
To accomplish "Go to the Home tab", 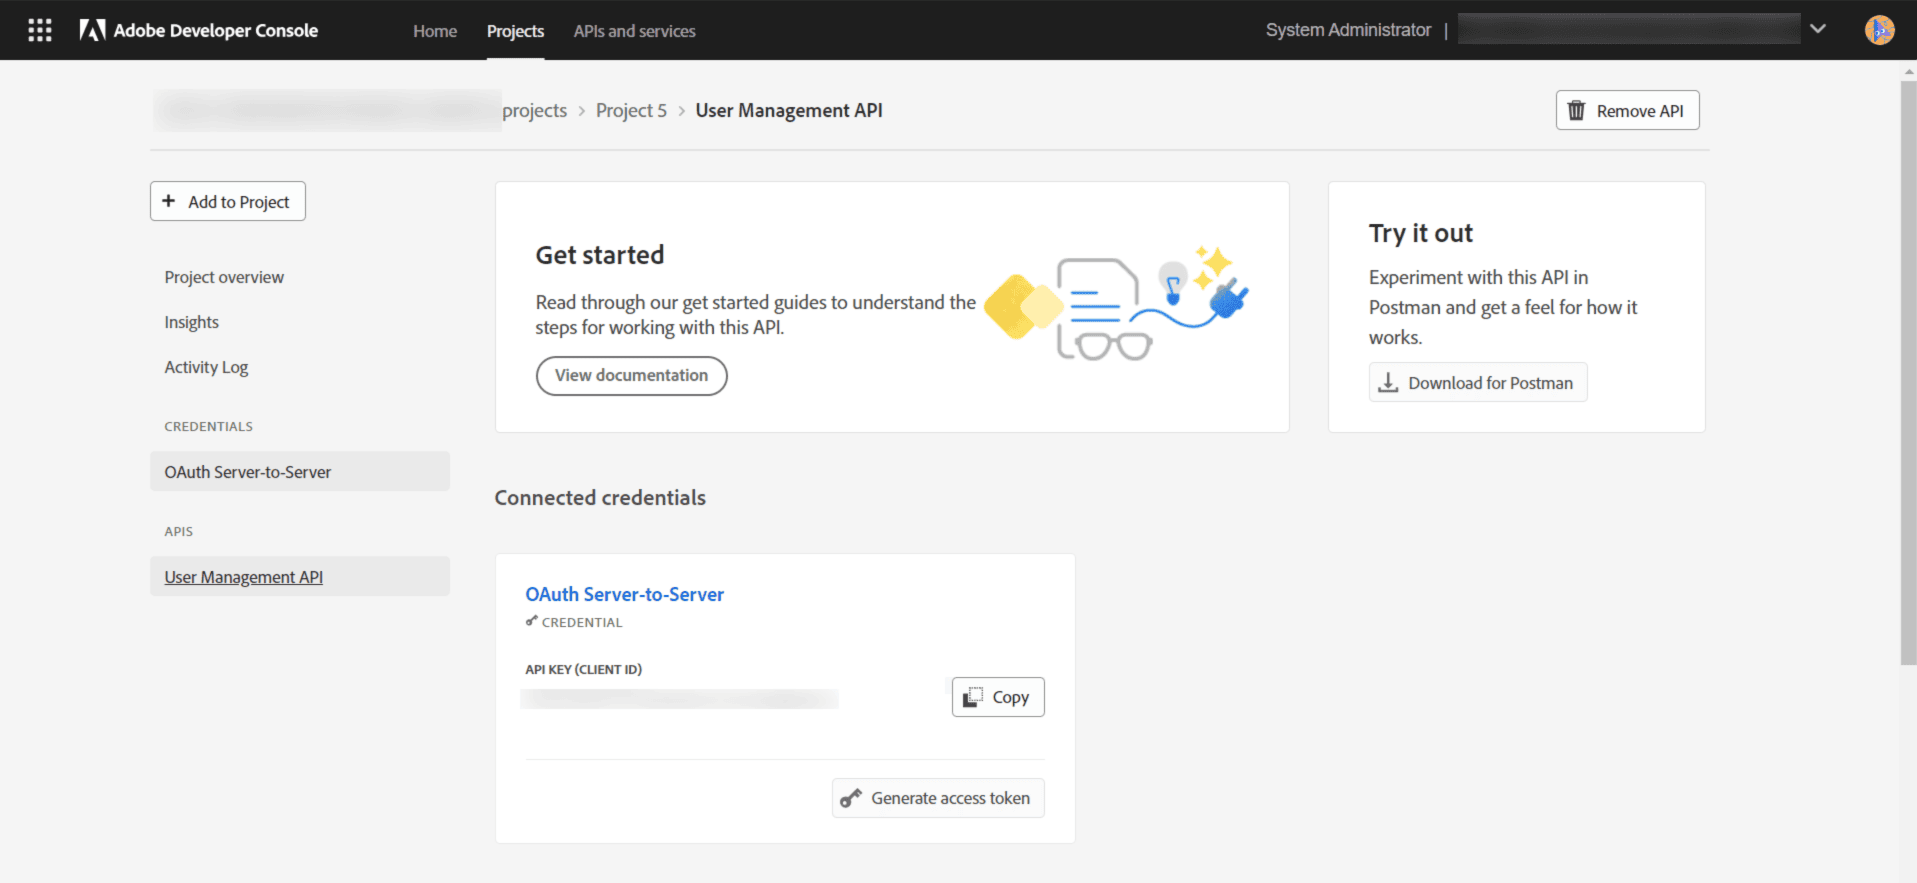I will click(435, 31).
